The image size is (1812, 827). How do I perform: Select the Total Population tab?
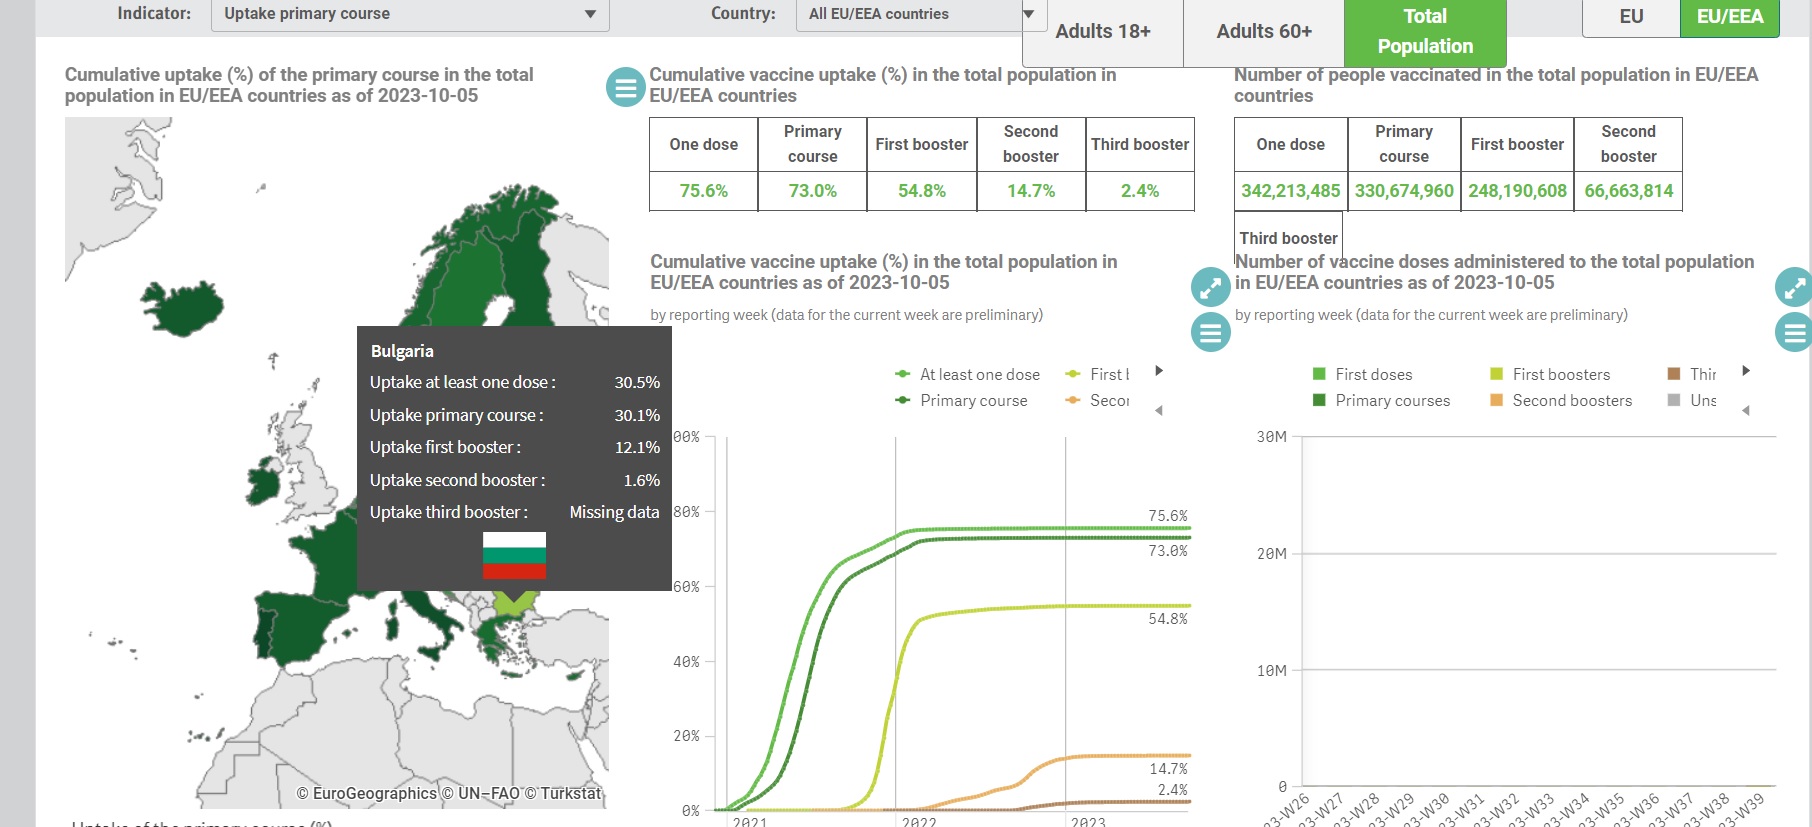click(x=1425, y=32)
